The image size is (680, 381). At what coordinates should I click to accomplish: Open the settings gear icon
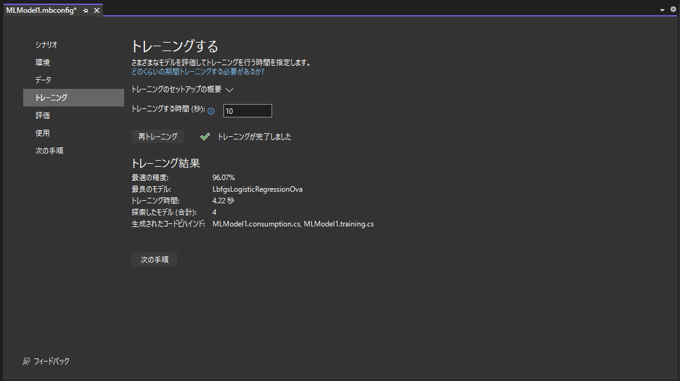[673, 10]
